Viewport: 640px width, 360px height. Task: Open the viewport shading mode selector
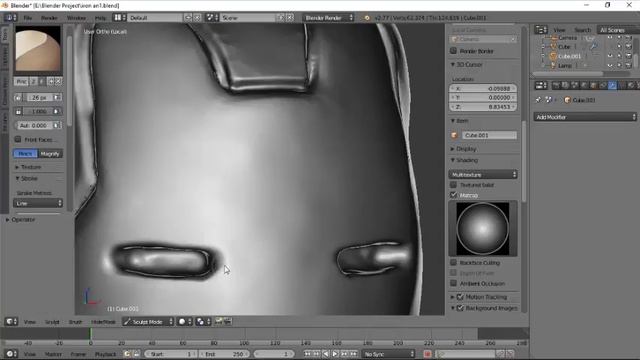pos(185,322)
